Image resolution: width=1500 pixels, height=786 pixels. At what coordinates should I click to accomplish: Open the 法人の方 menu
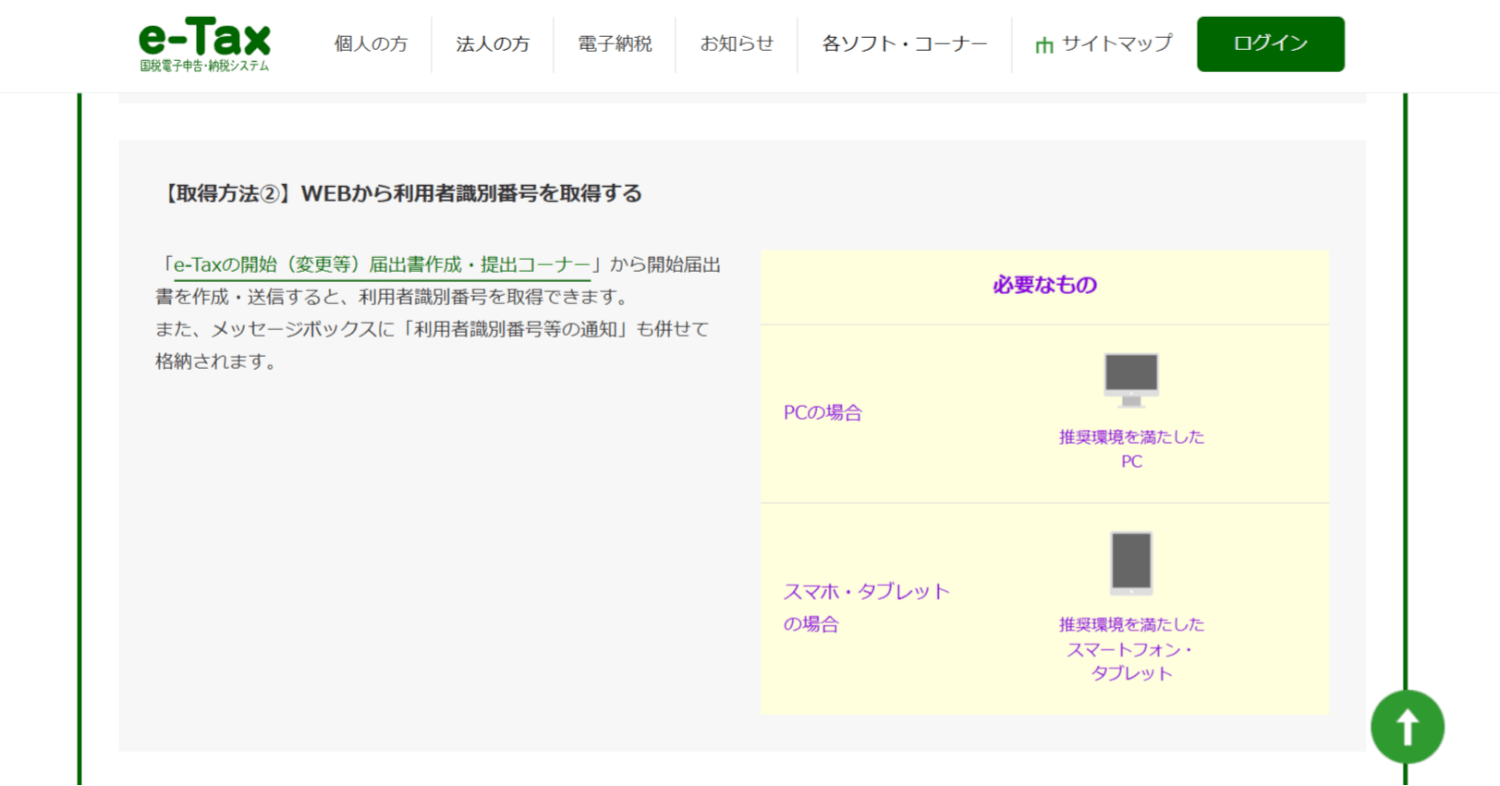492,44
